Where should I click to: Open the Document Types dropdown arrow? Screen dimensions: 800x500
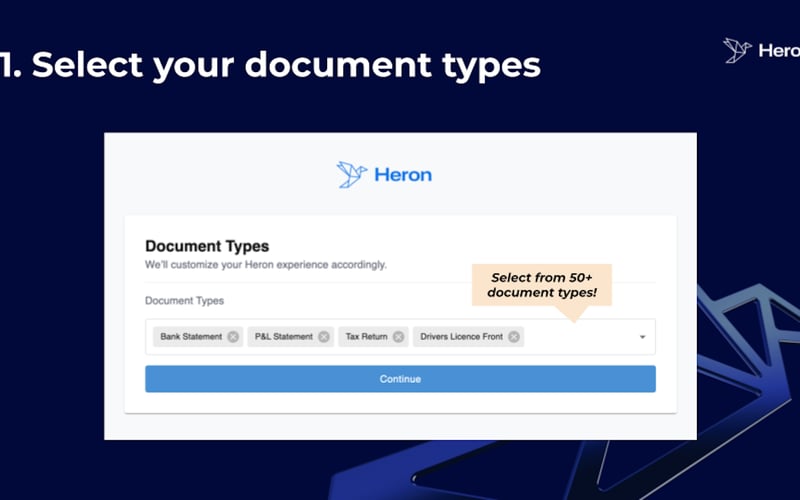click(x=642, y=337)
